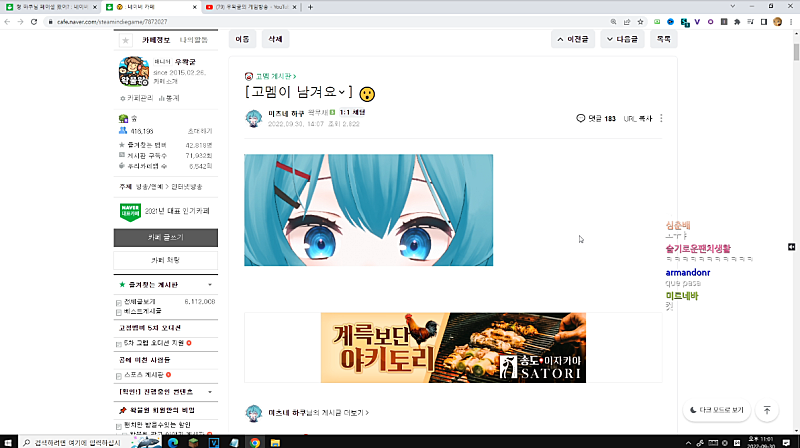
Task: Click the favorite cafe star icon
Action: click(126, 40)
